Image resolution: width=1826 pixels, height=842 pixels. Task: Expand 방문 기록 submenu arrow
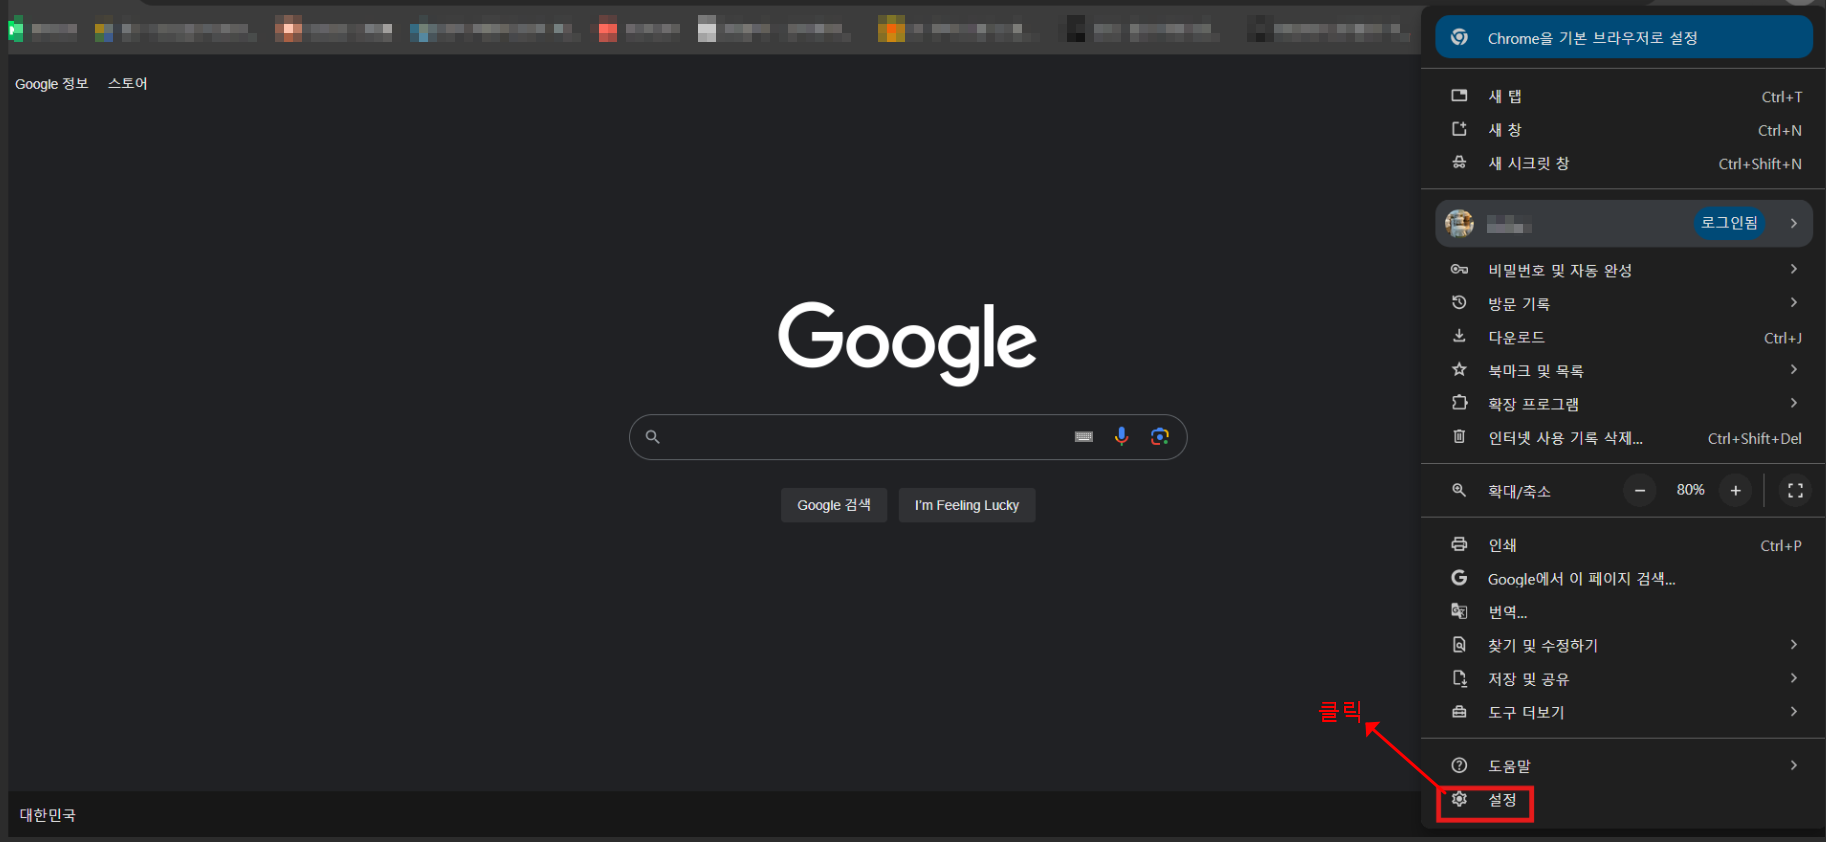point(1794,302)
